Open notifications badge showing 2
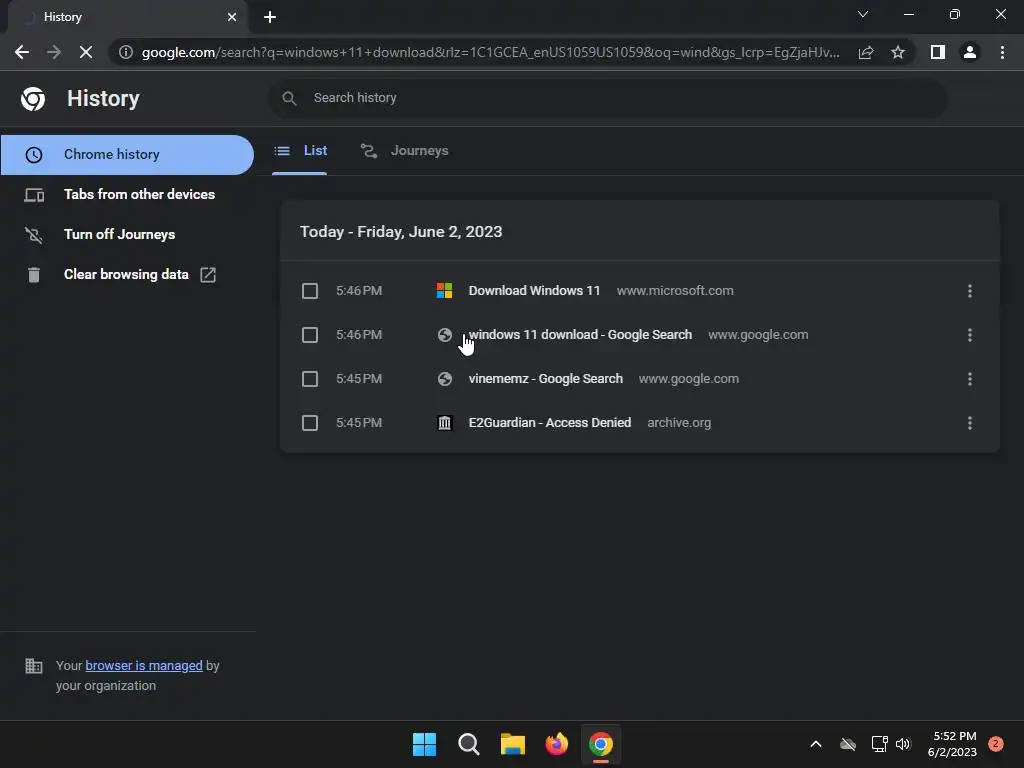Screen dimensions: 1024x768 click(x=996, y=744)
